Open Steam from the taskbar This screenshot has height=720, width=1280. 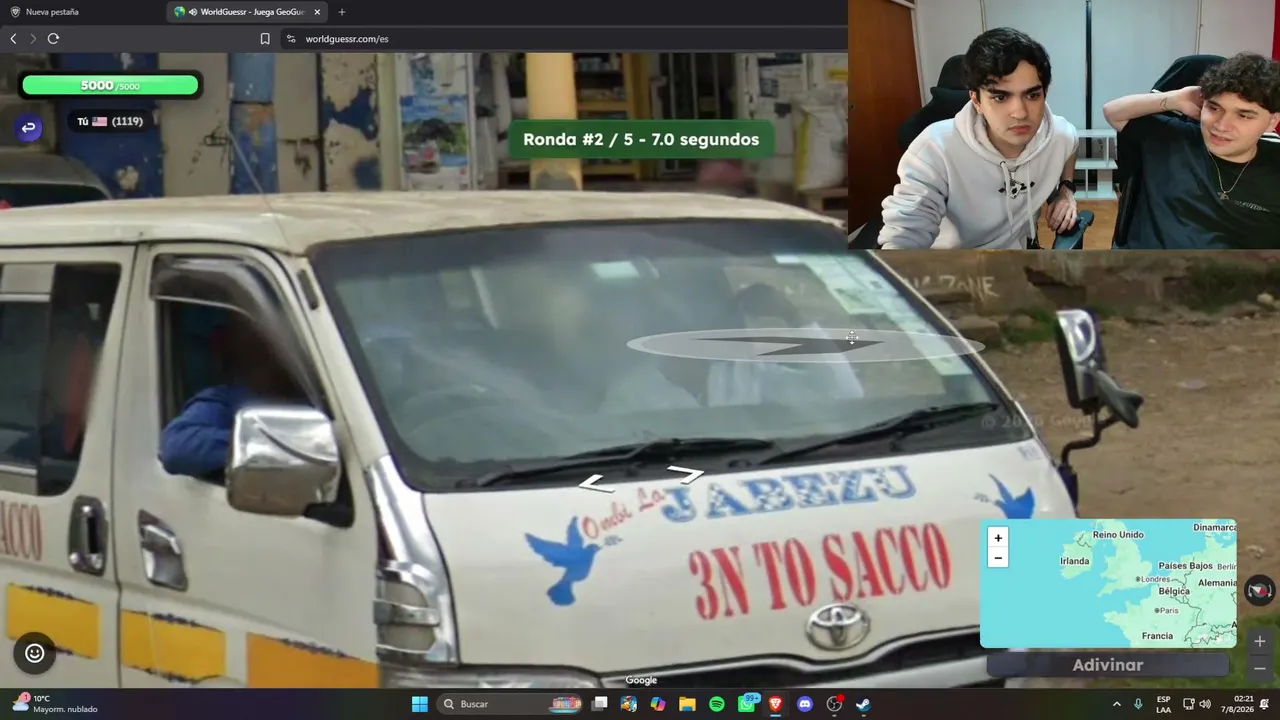863,704
